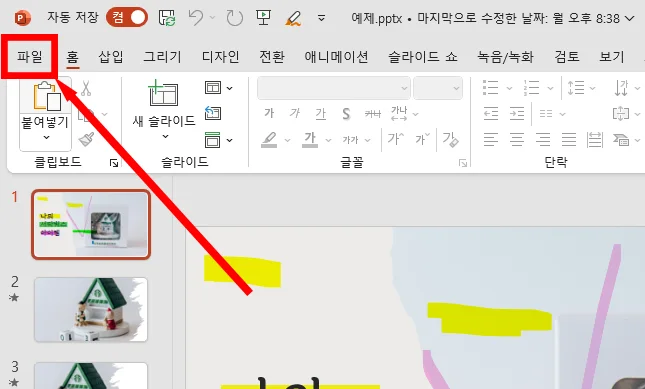The width and height of the screenshot is (645, 389).
Task: Select slide 2 thumbnail
Action: pos(91,310)
